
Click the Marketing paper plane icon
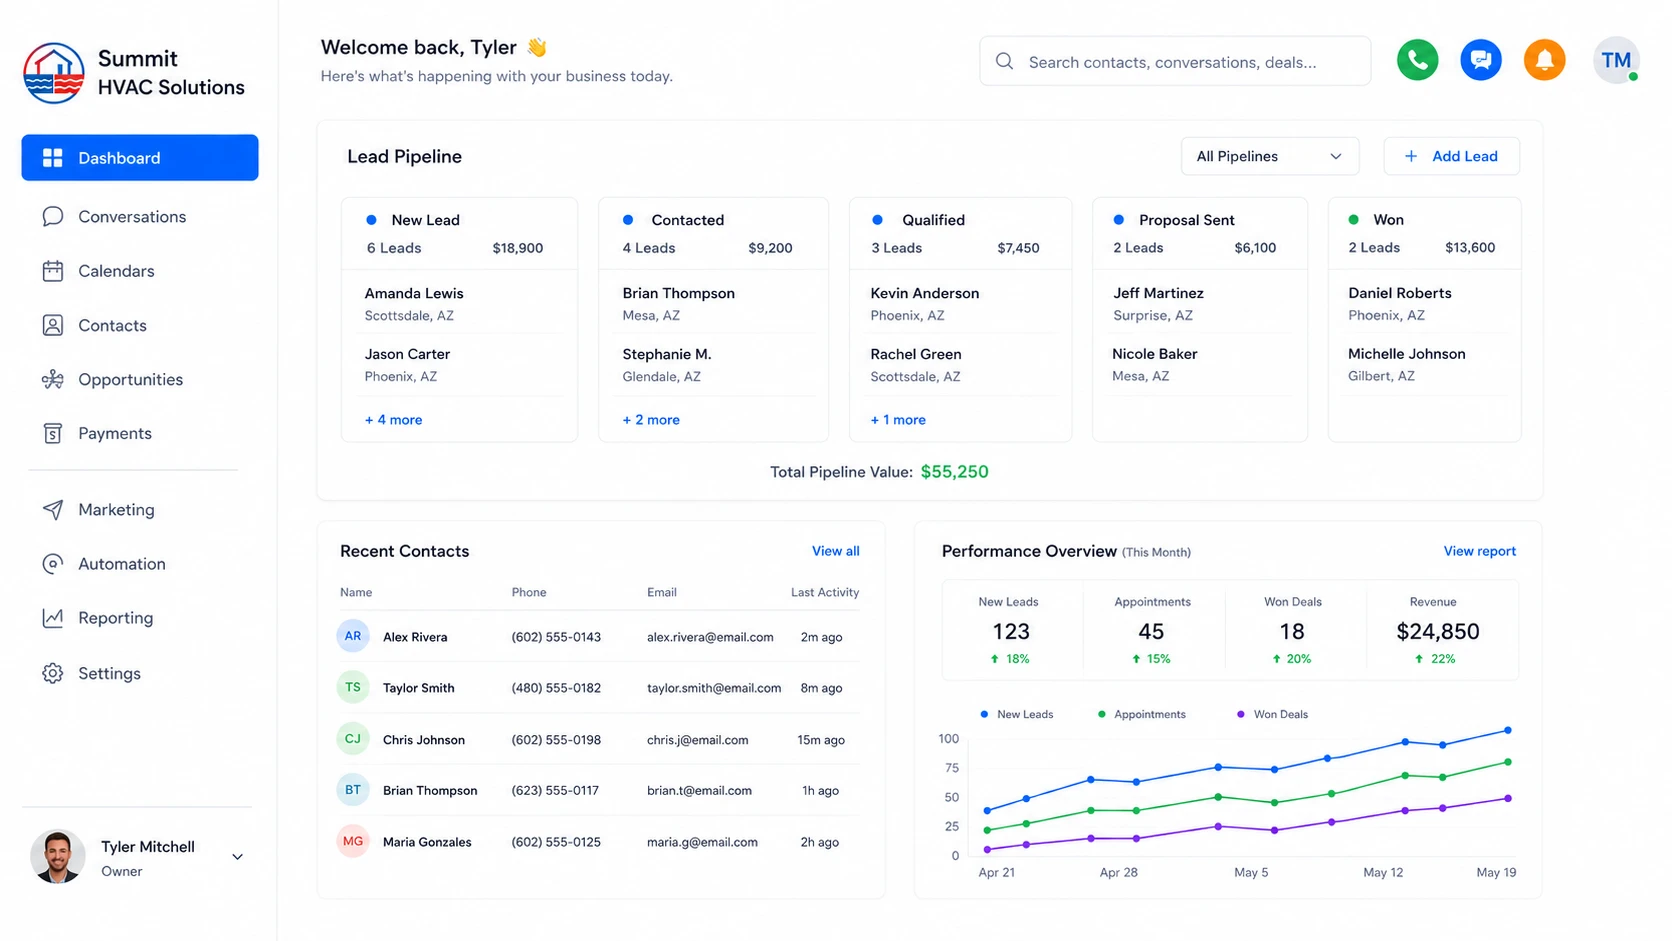click(53, 510)
